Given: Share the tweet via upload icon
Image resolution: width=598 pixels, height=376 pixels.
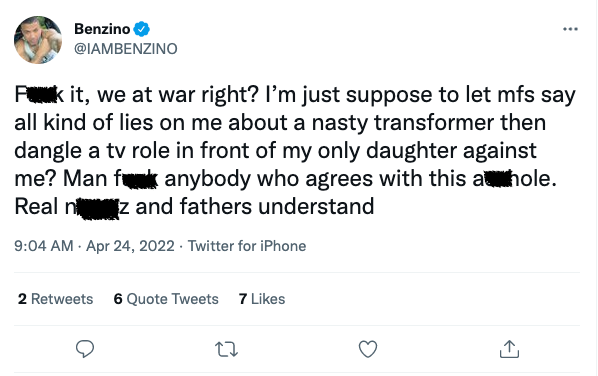Looking at the screenshot, I should 509,349.
